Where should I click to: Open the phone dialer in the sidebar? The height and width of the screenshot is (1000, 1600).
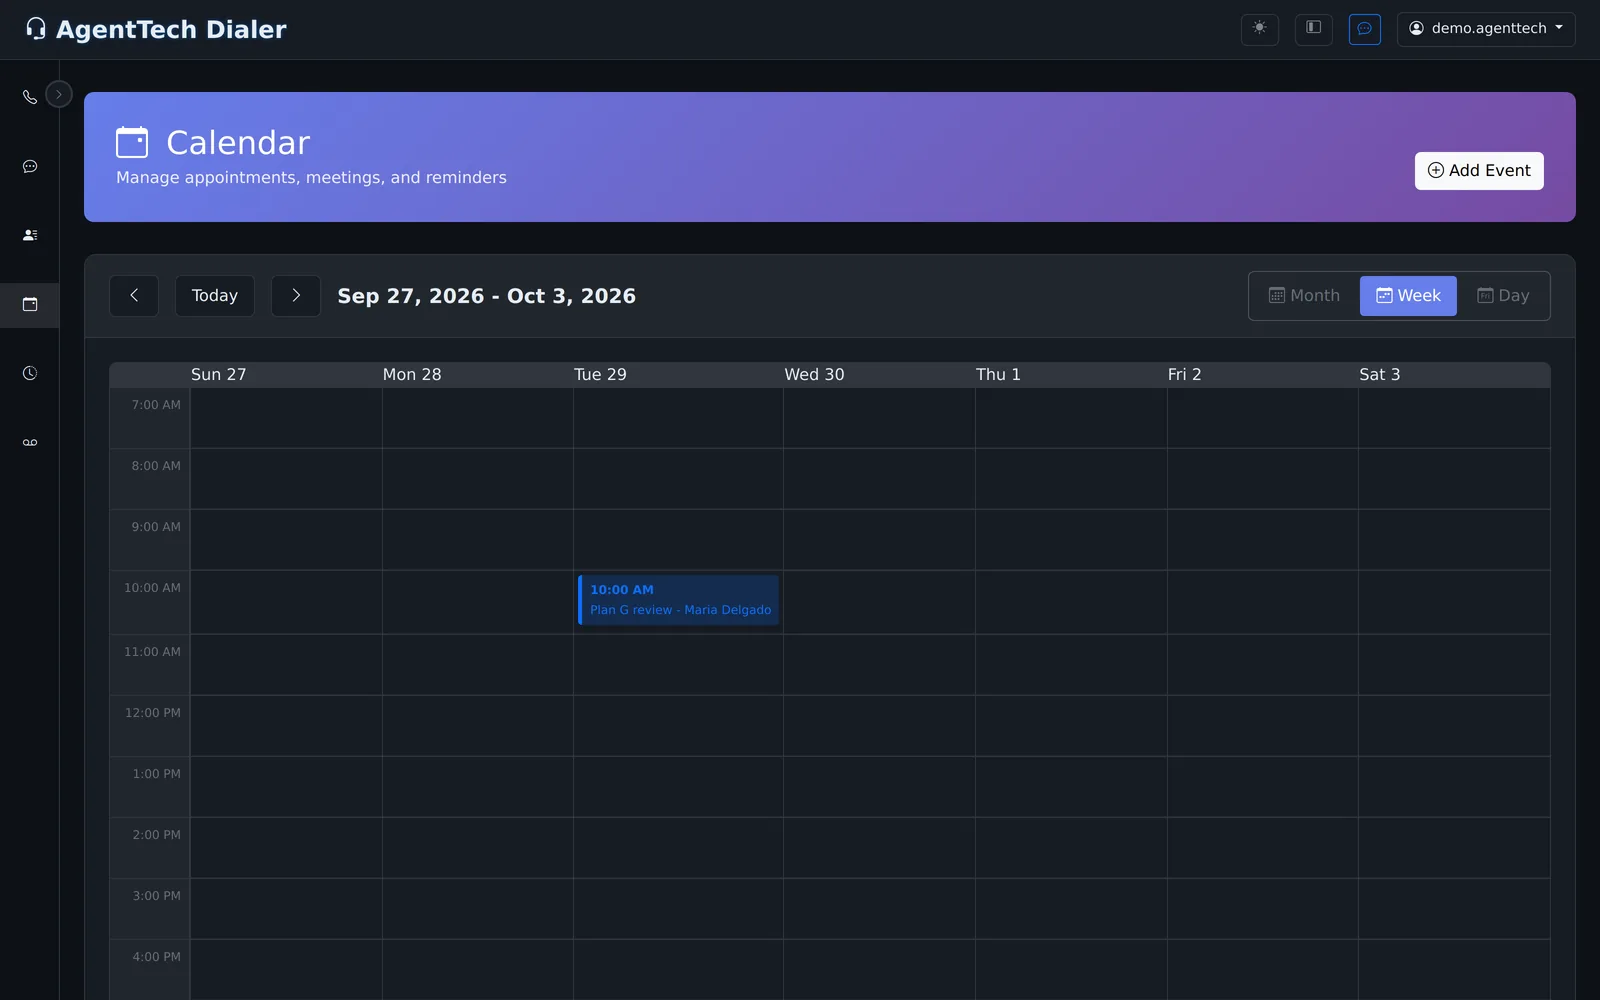pyautogui.click(x=30, y=97)
